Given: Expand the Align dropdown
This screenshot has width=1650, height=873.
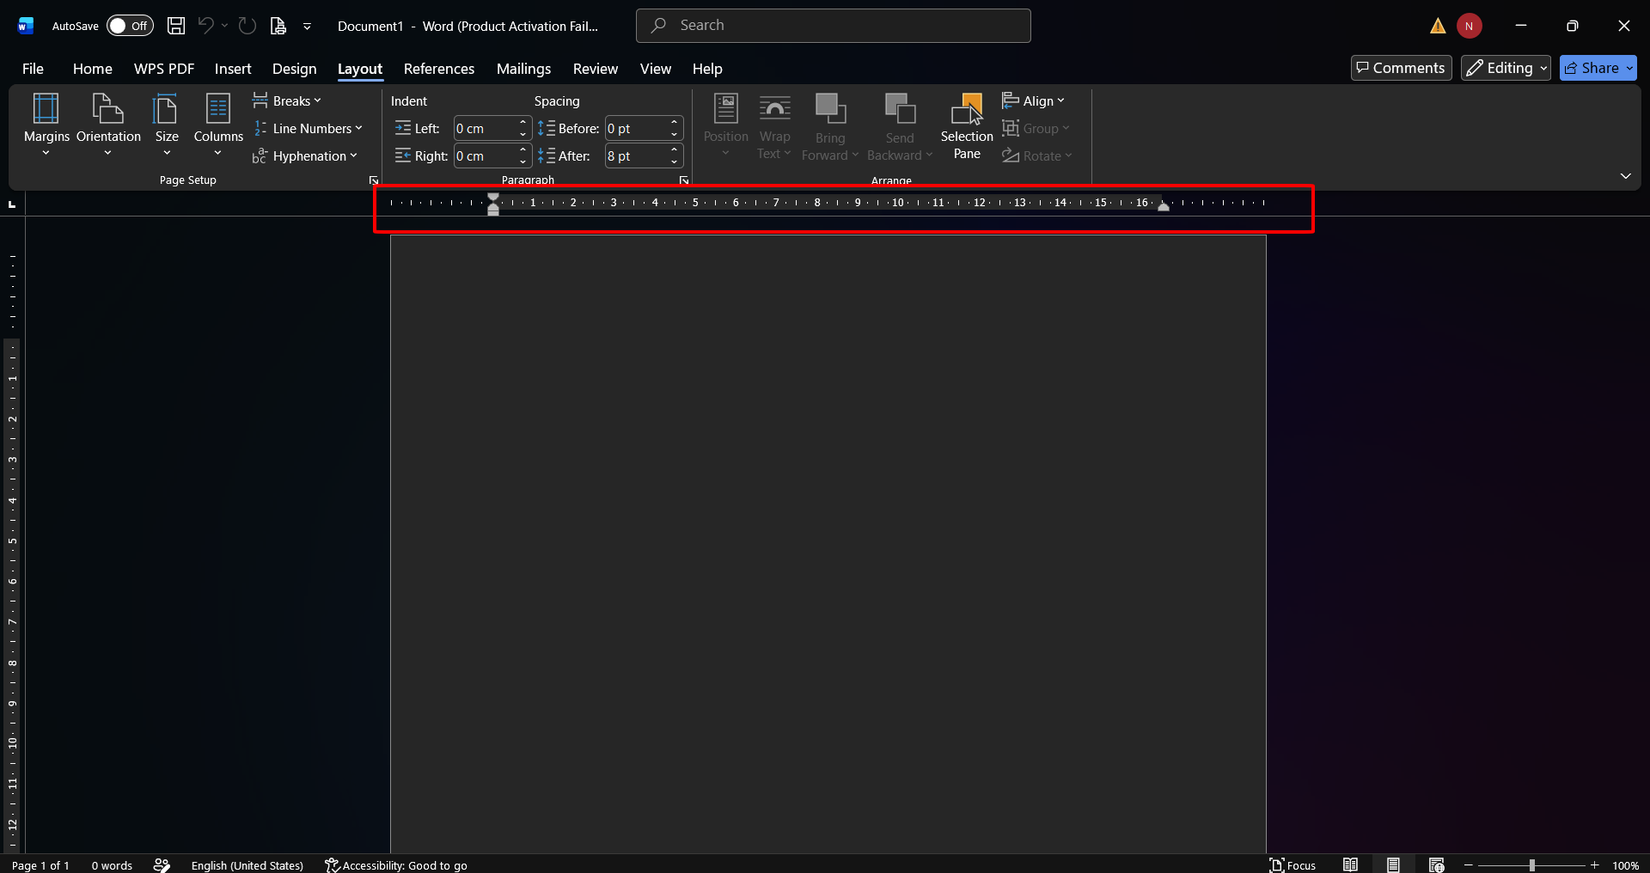Looking at the screenshot, I should pyautogui.click(x=1034, y=101).
